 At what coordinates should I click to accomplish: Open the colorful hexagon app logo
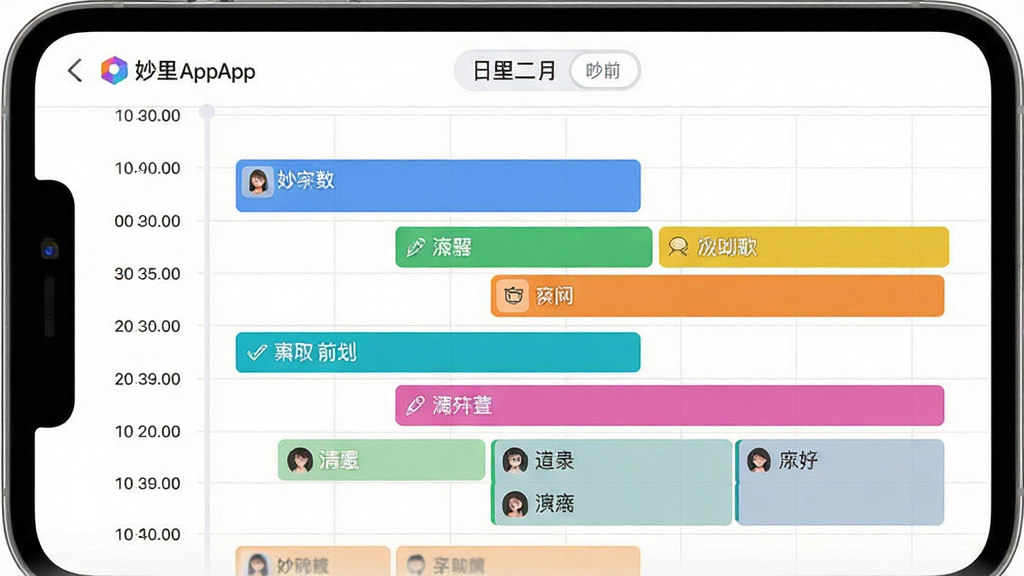click(114, 71)
